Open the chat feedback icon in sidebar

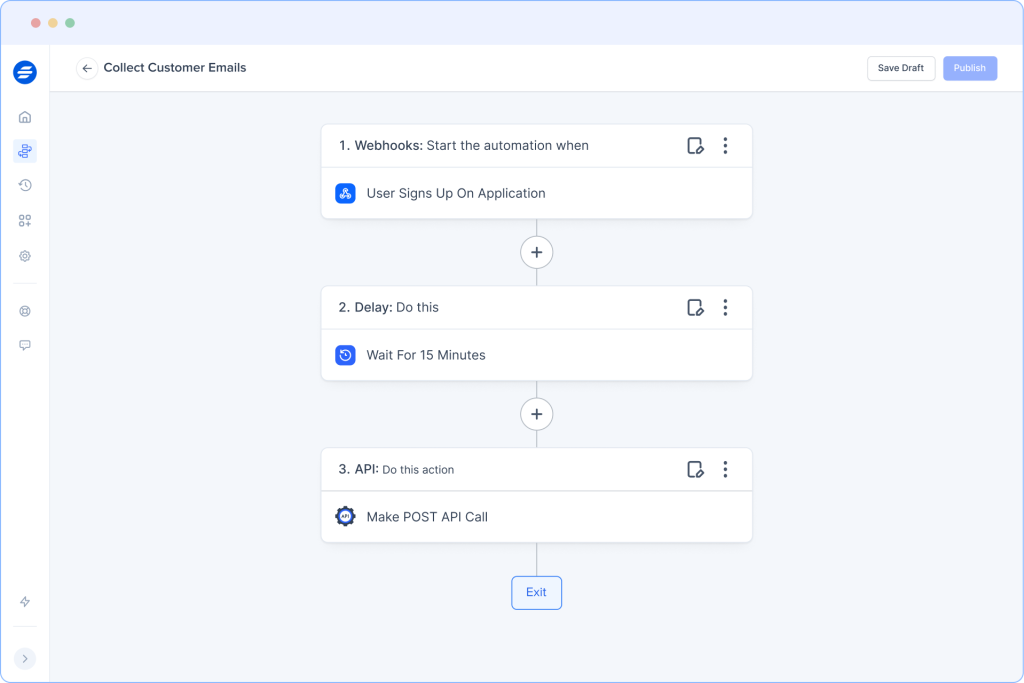24,345
